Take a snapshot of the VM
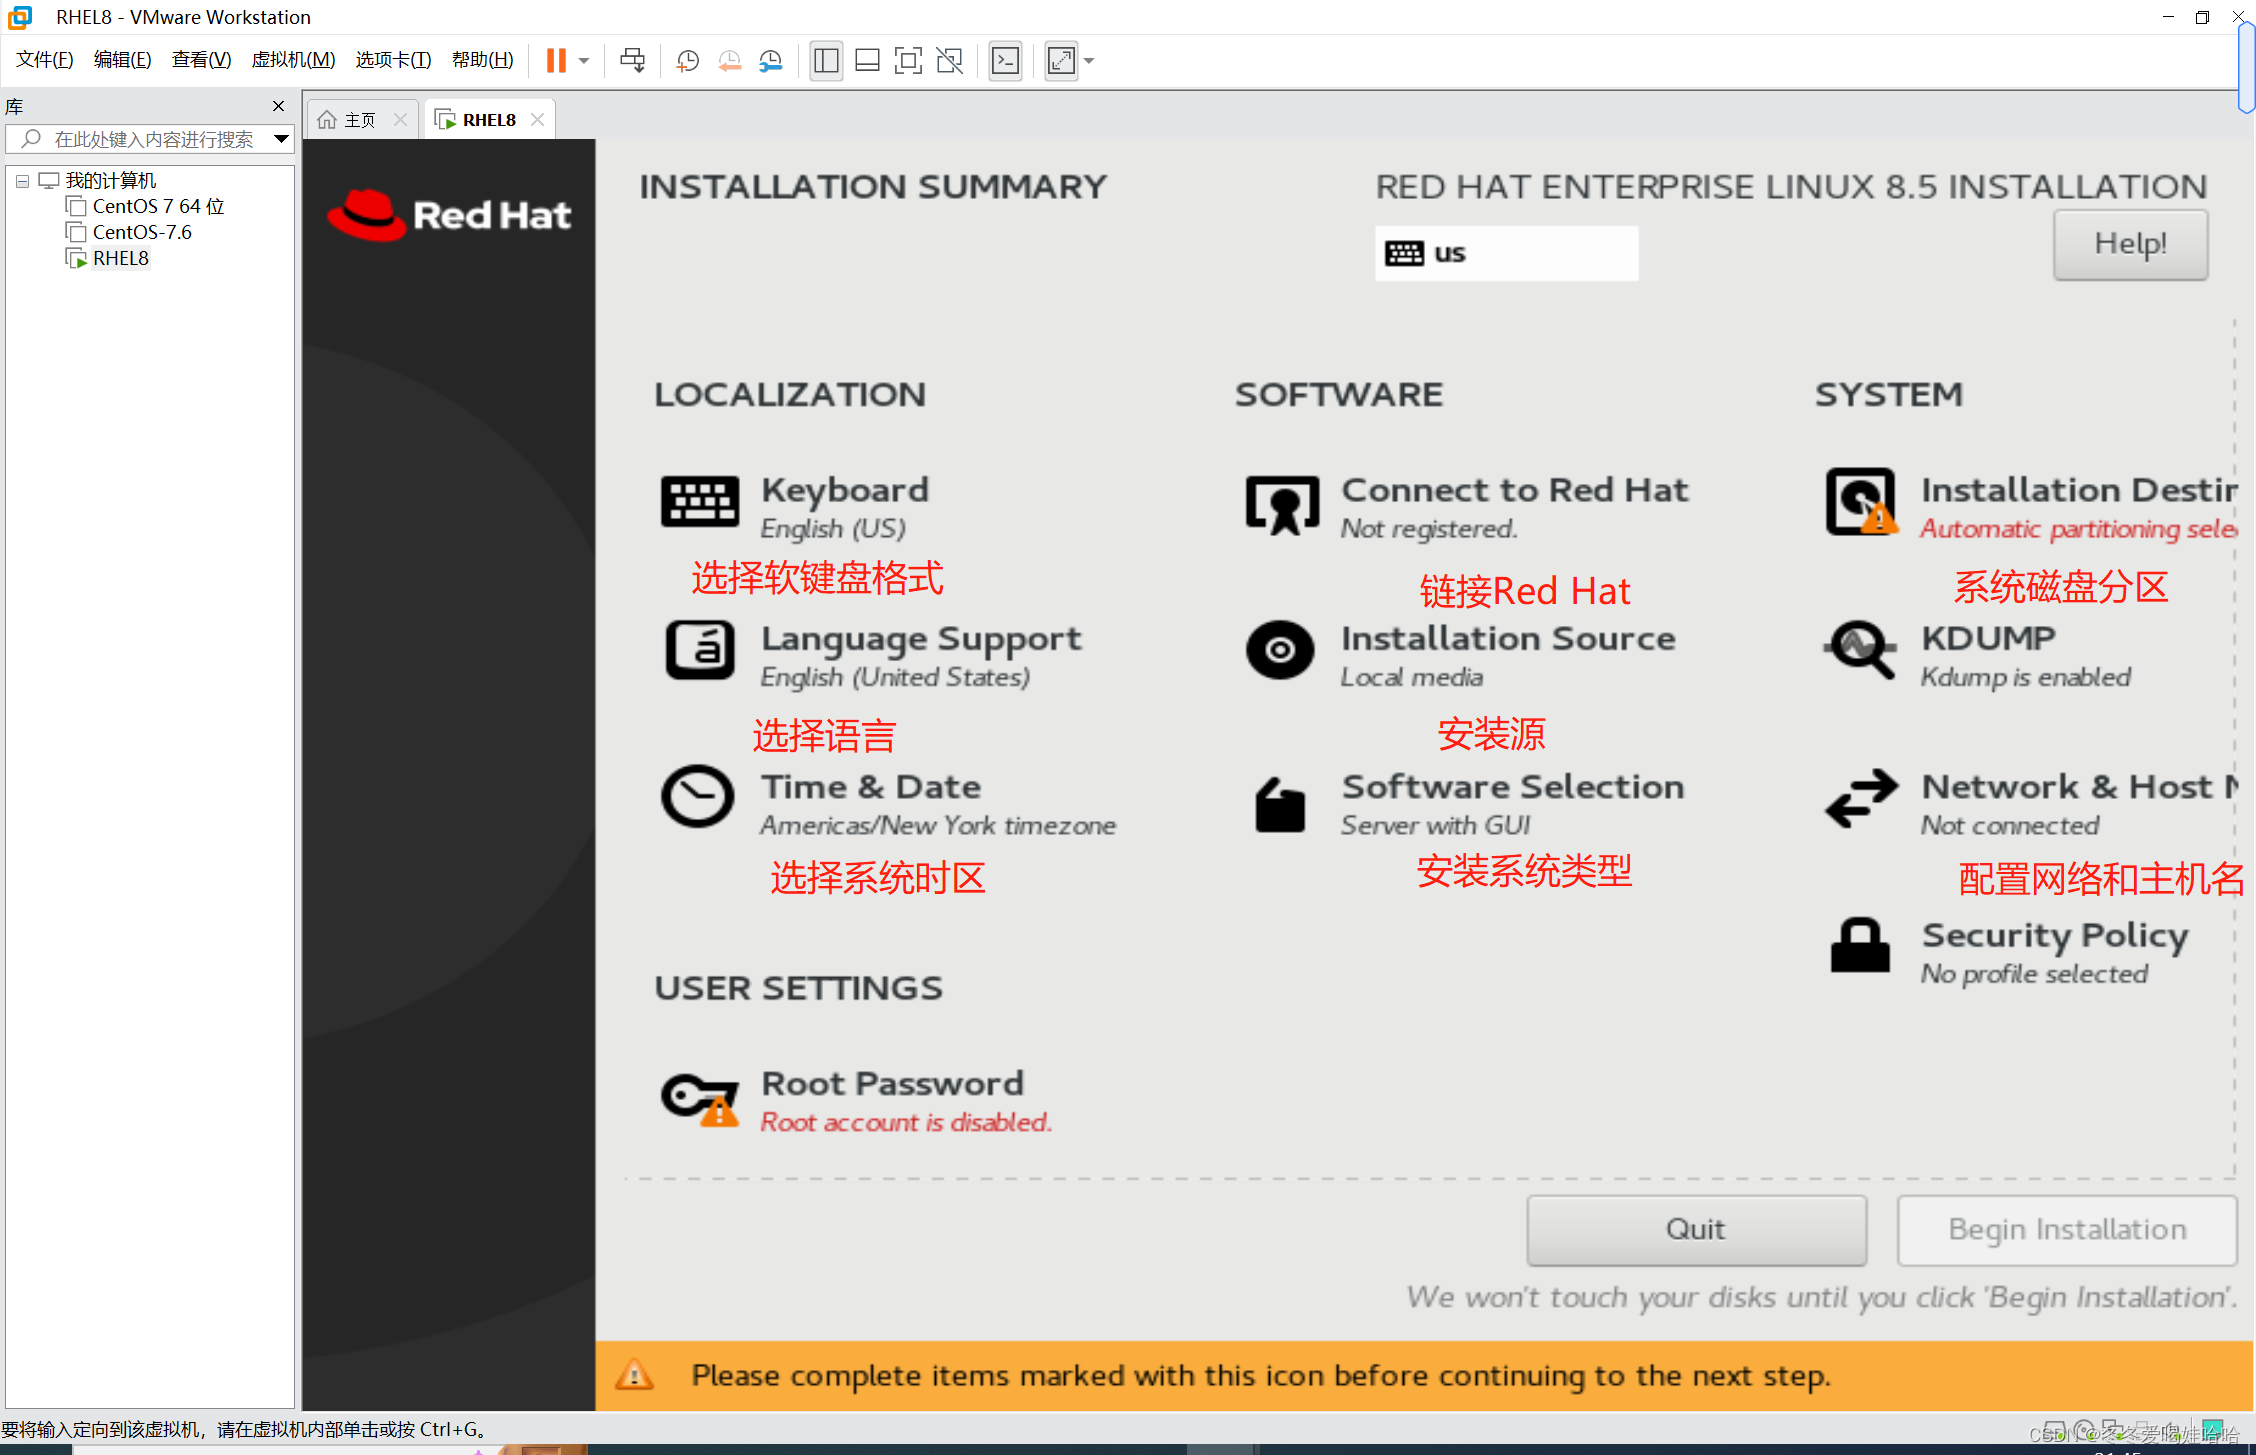Image resolution: width=2256 pixels, height=1455 pixels. click(687, 61)
